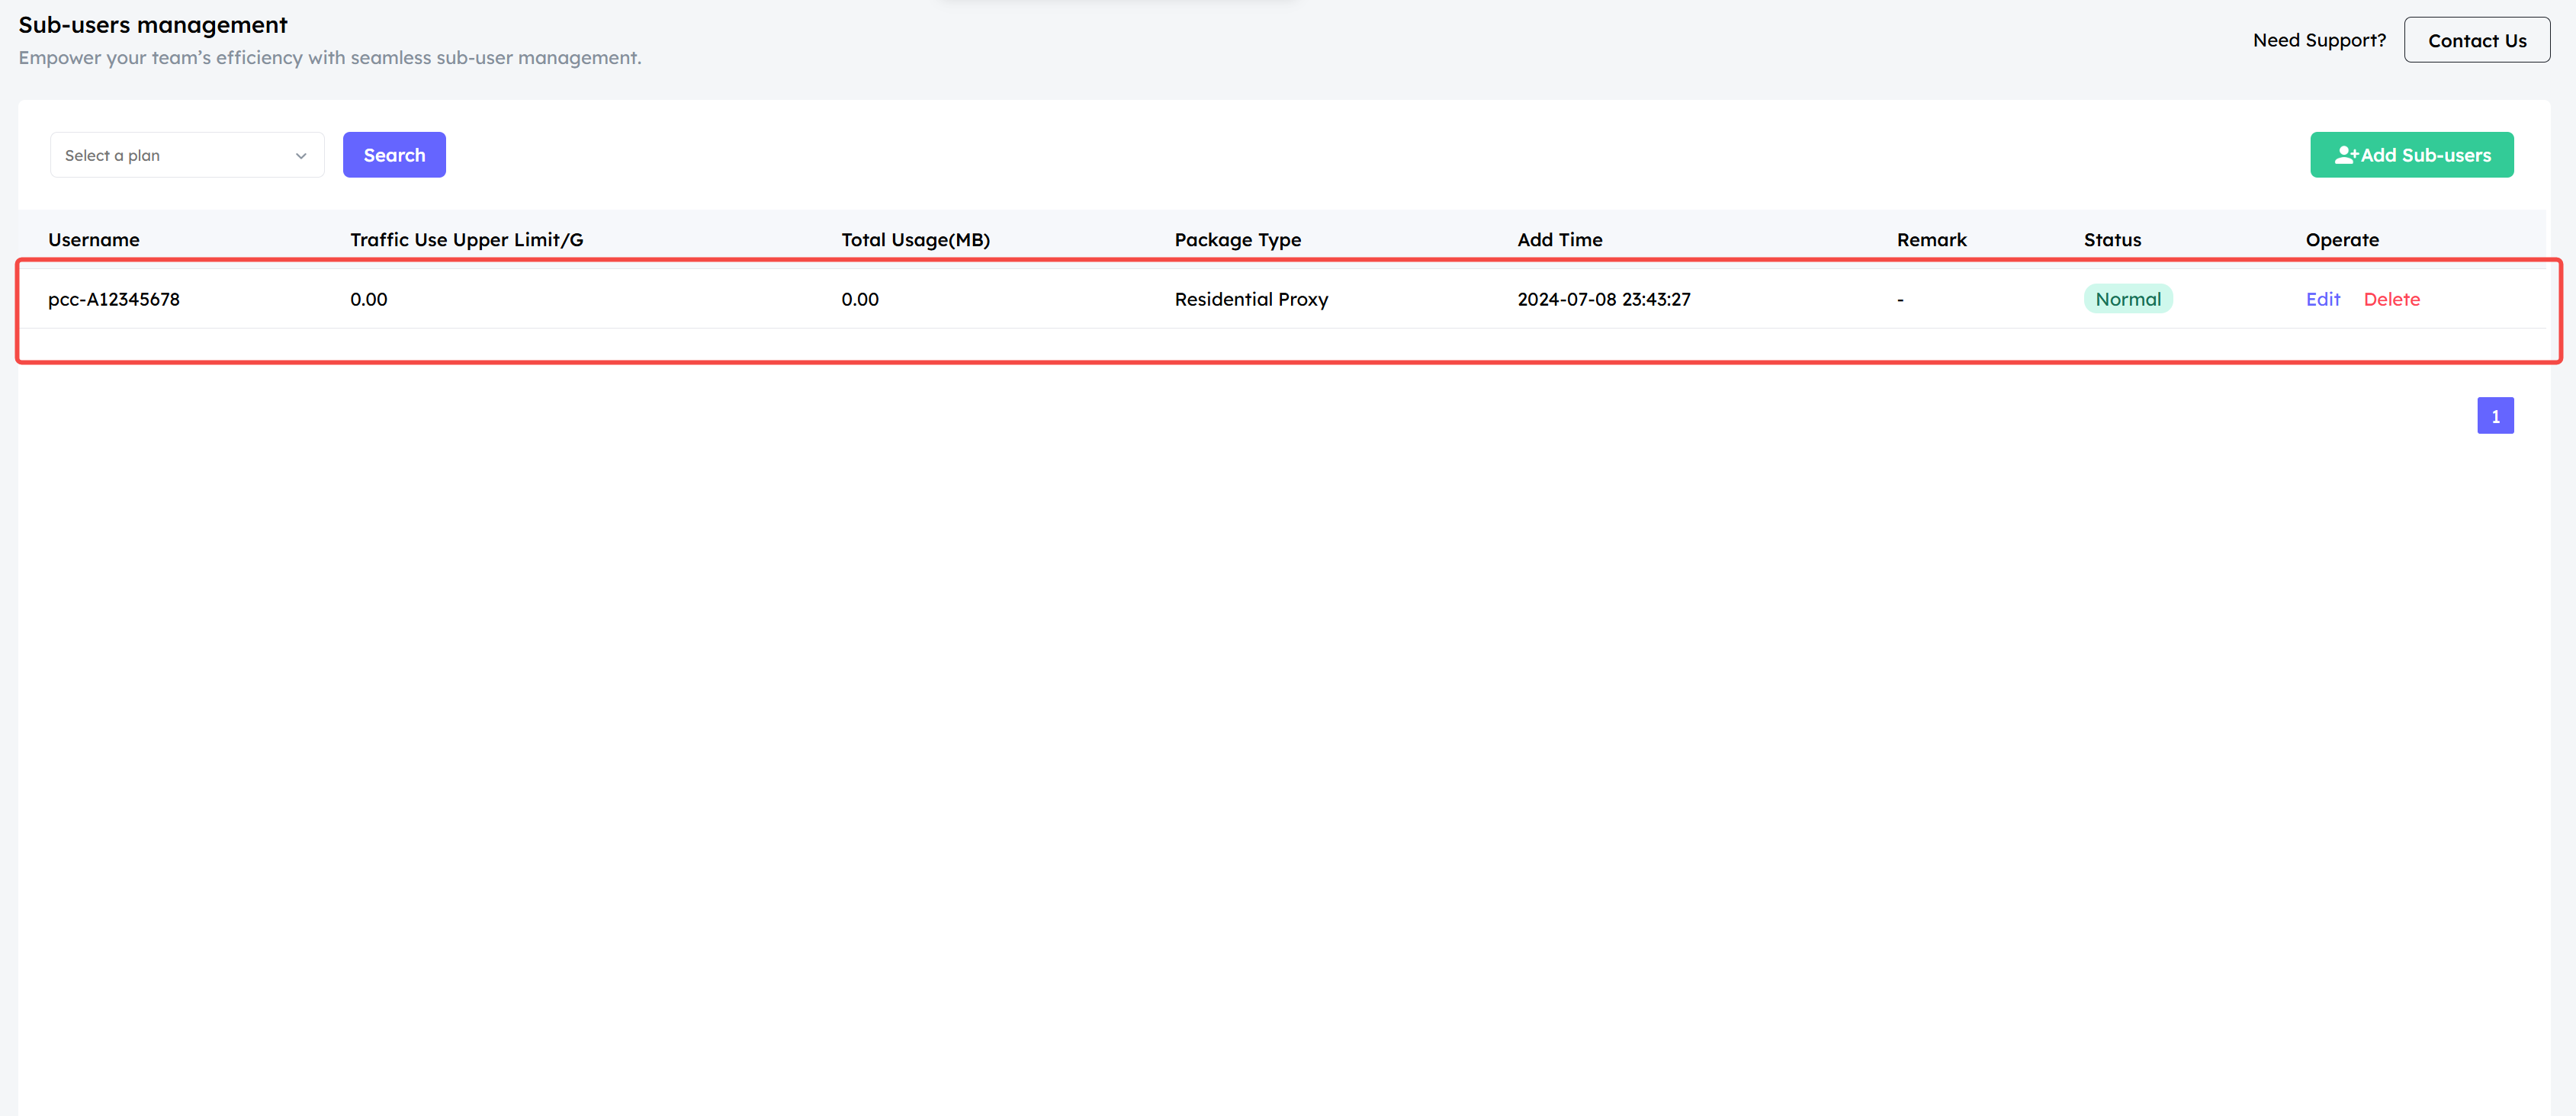This screenshot has height=1116, width=2576.
Task: Click the Operate column header
Action: pos(2342,240)
